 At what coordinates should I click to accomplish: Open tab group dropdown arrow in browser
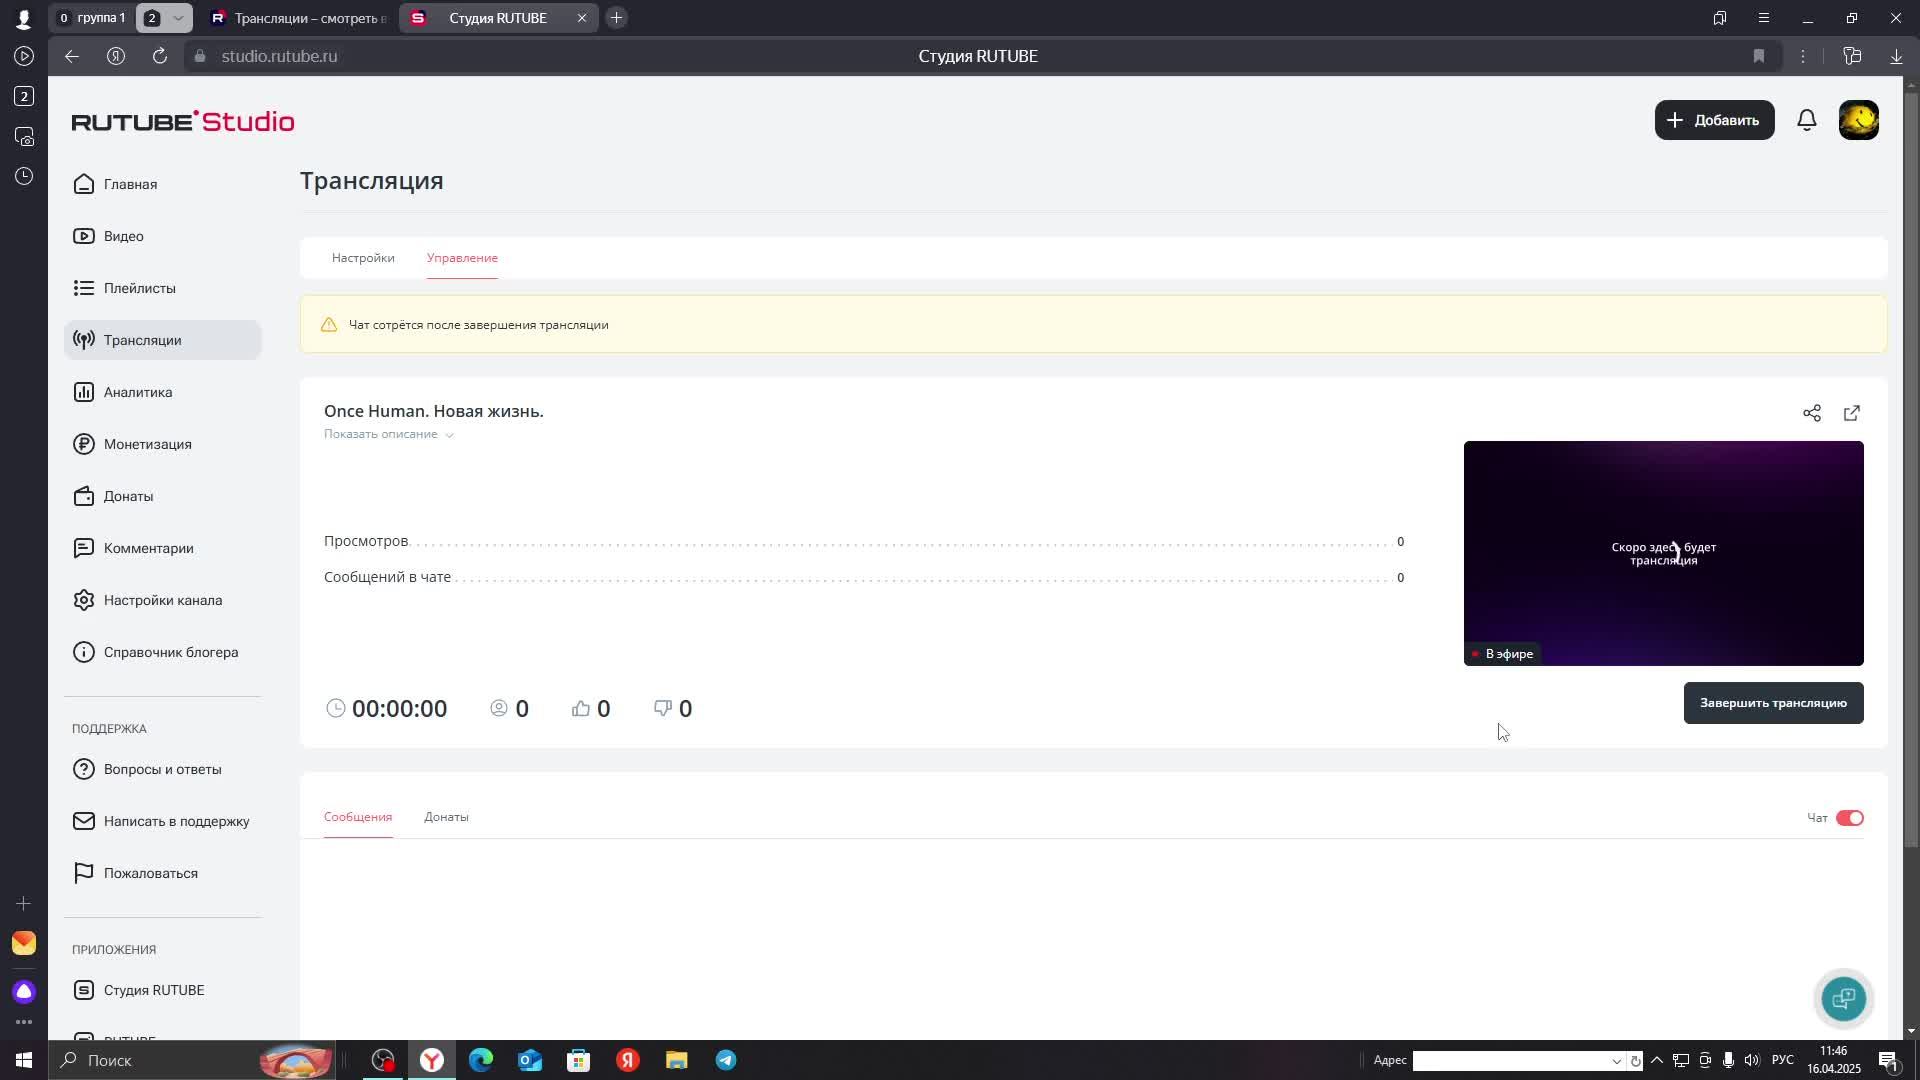click(178, 18)
